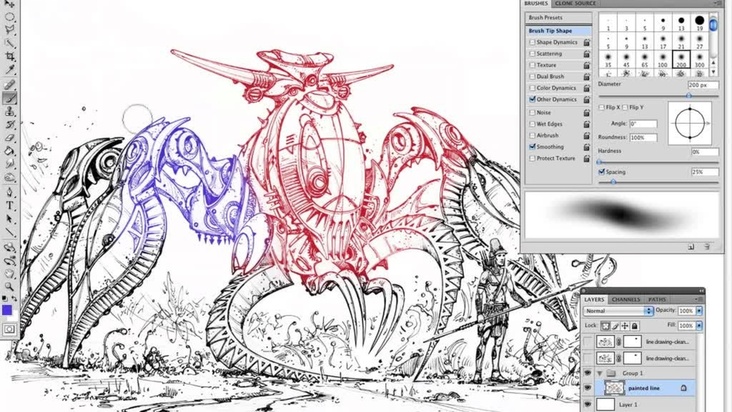
Task: Select the Elliptical Marquee tool
Action: click(9, 17)
